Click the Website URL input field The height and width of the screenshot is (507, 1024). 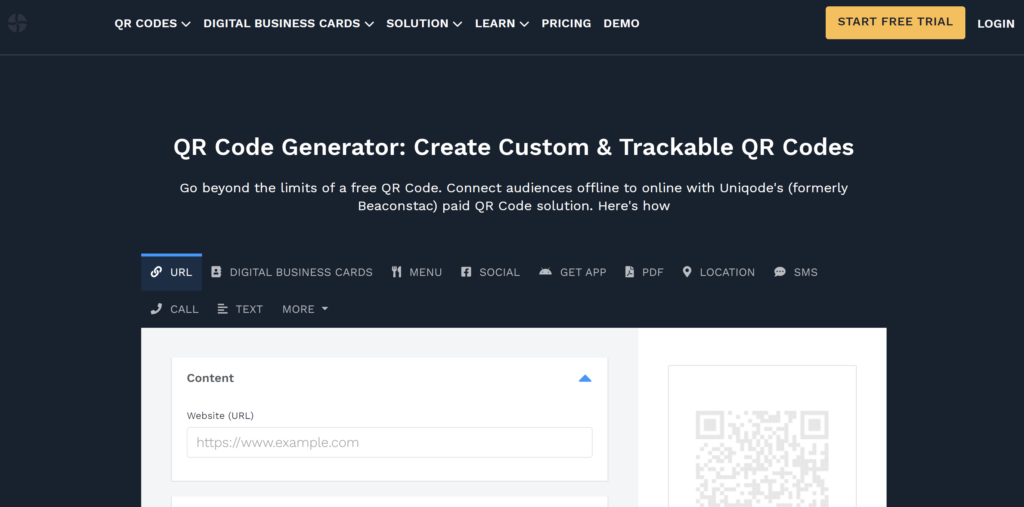pyautogui.click(x=390, y=442)
